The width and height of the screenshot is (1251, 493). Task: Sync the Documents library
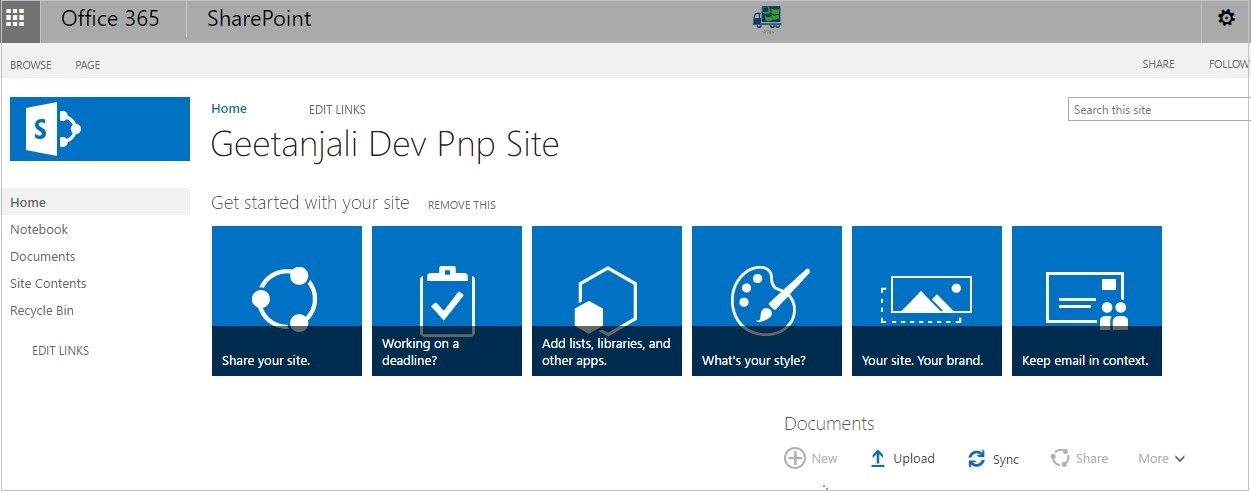coord(994,459)
